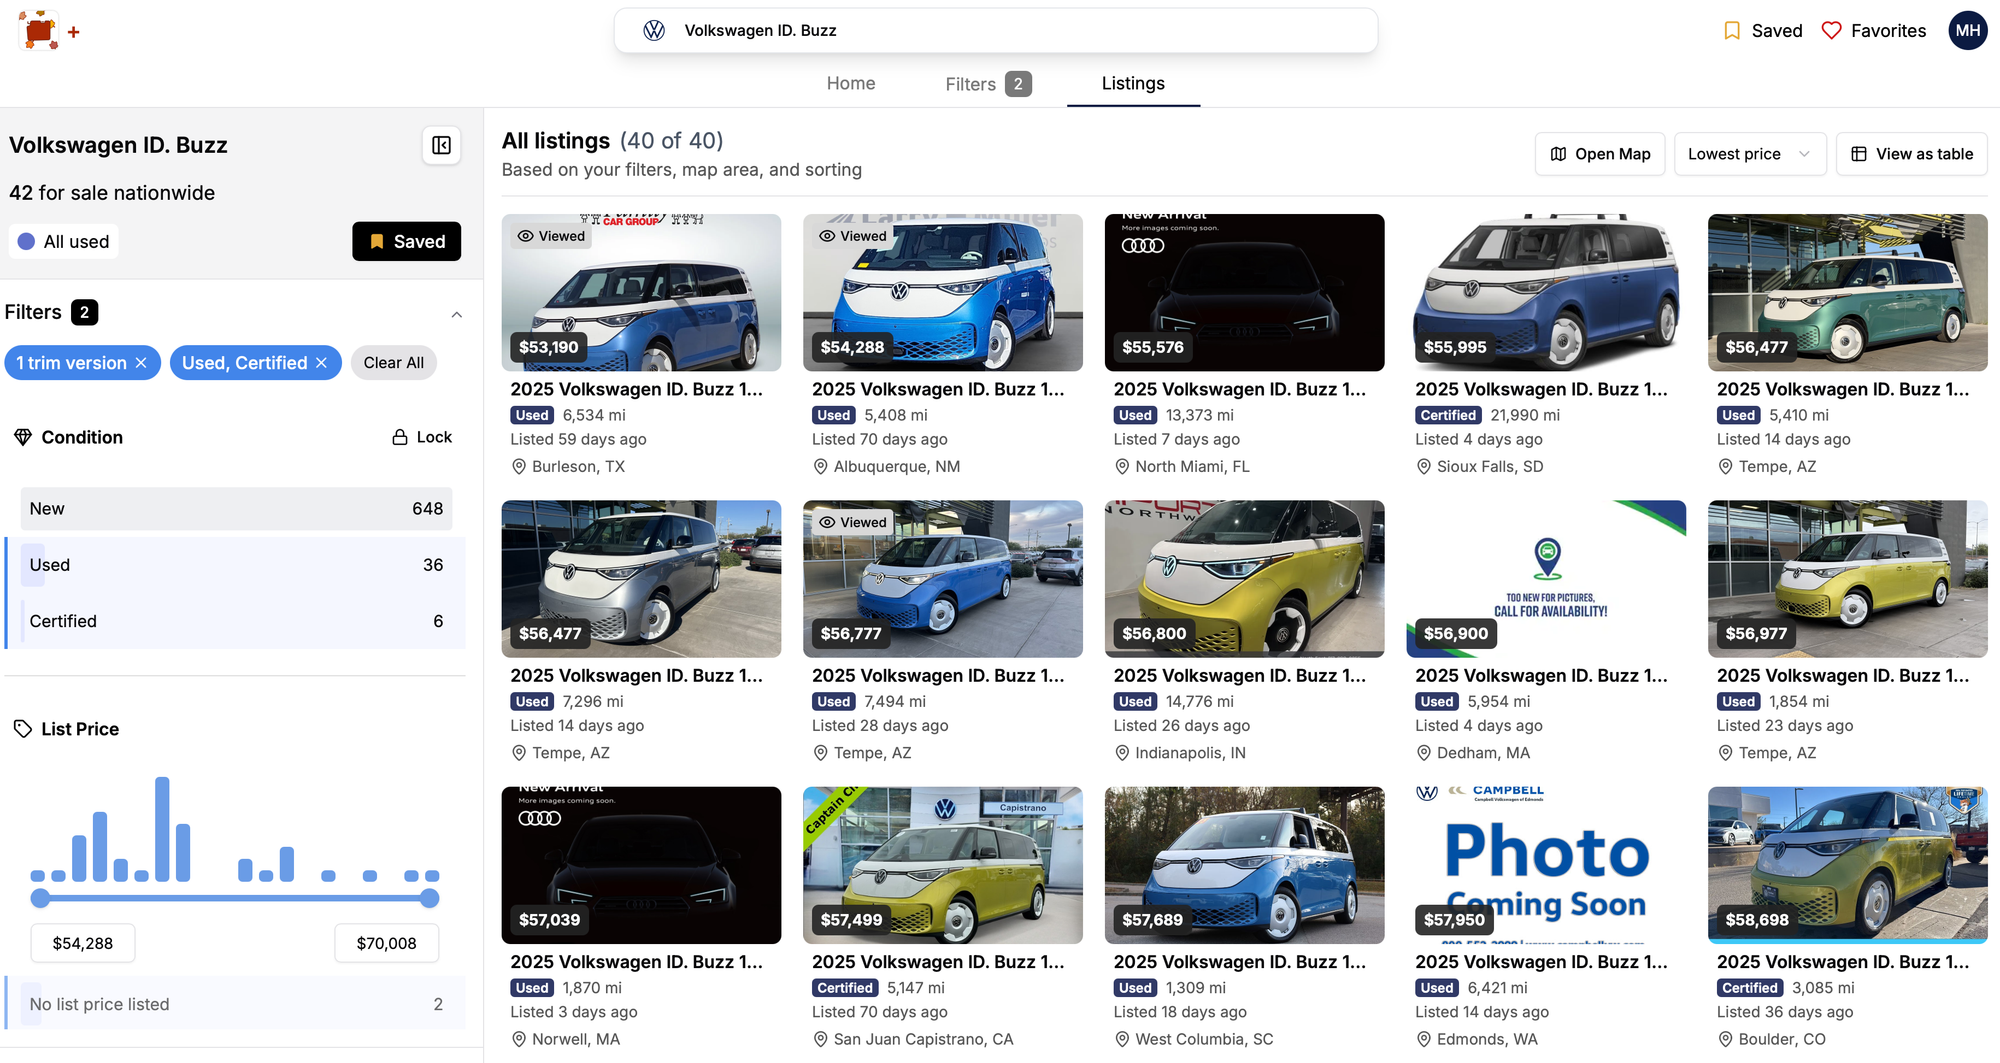Click the minimum price slider handle
Image resolution: width=2000 pixels, height=1063 pixels.
[40, 899]
